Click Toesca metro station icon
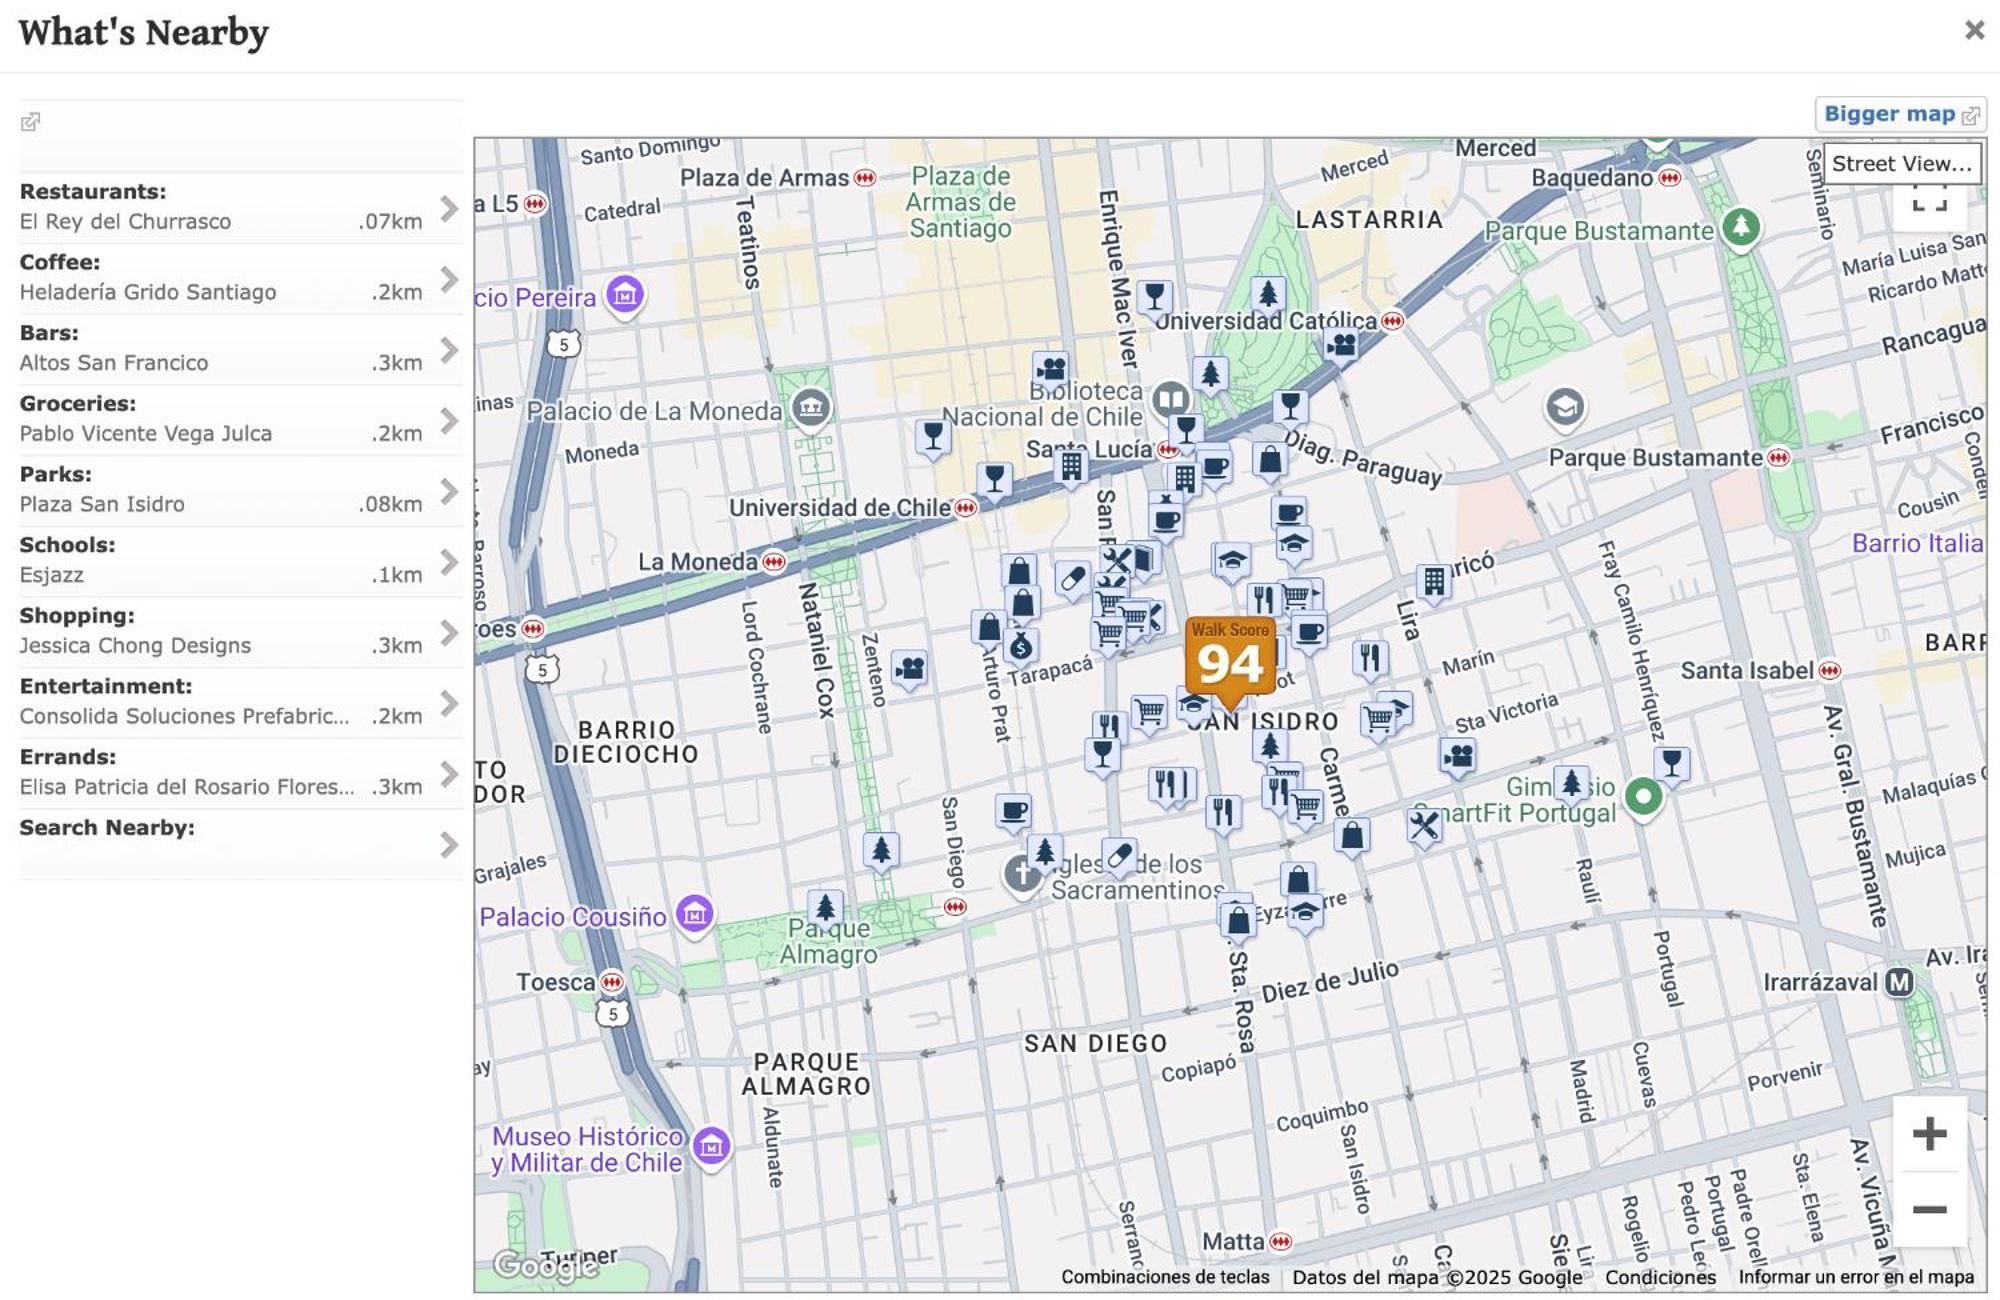 (612, 982)
